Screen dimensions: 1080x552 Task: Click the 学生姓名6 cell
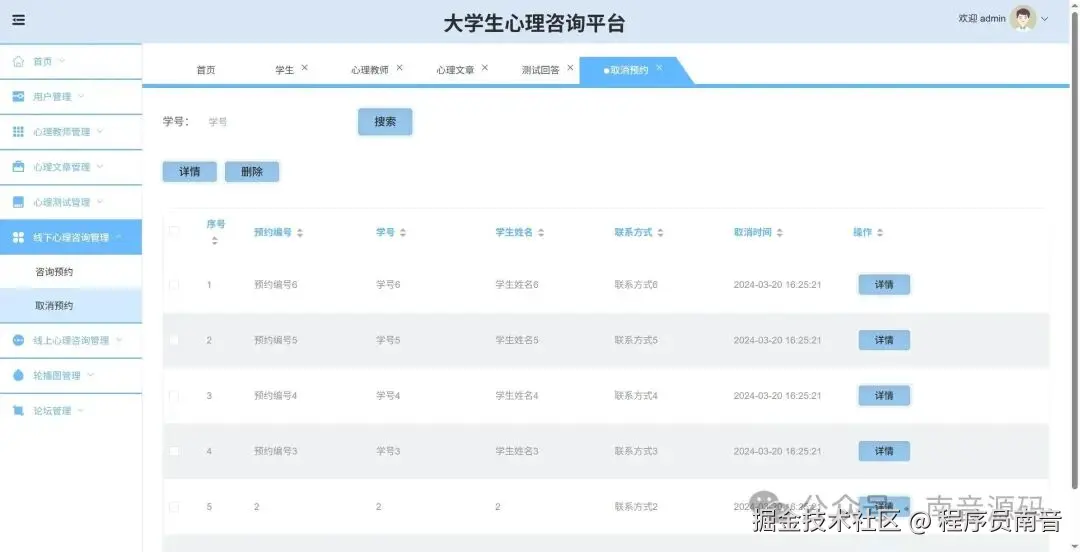[517, 285]
